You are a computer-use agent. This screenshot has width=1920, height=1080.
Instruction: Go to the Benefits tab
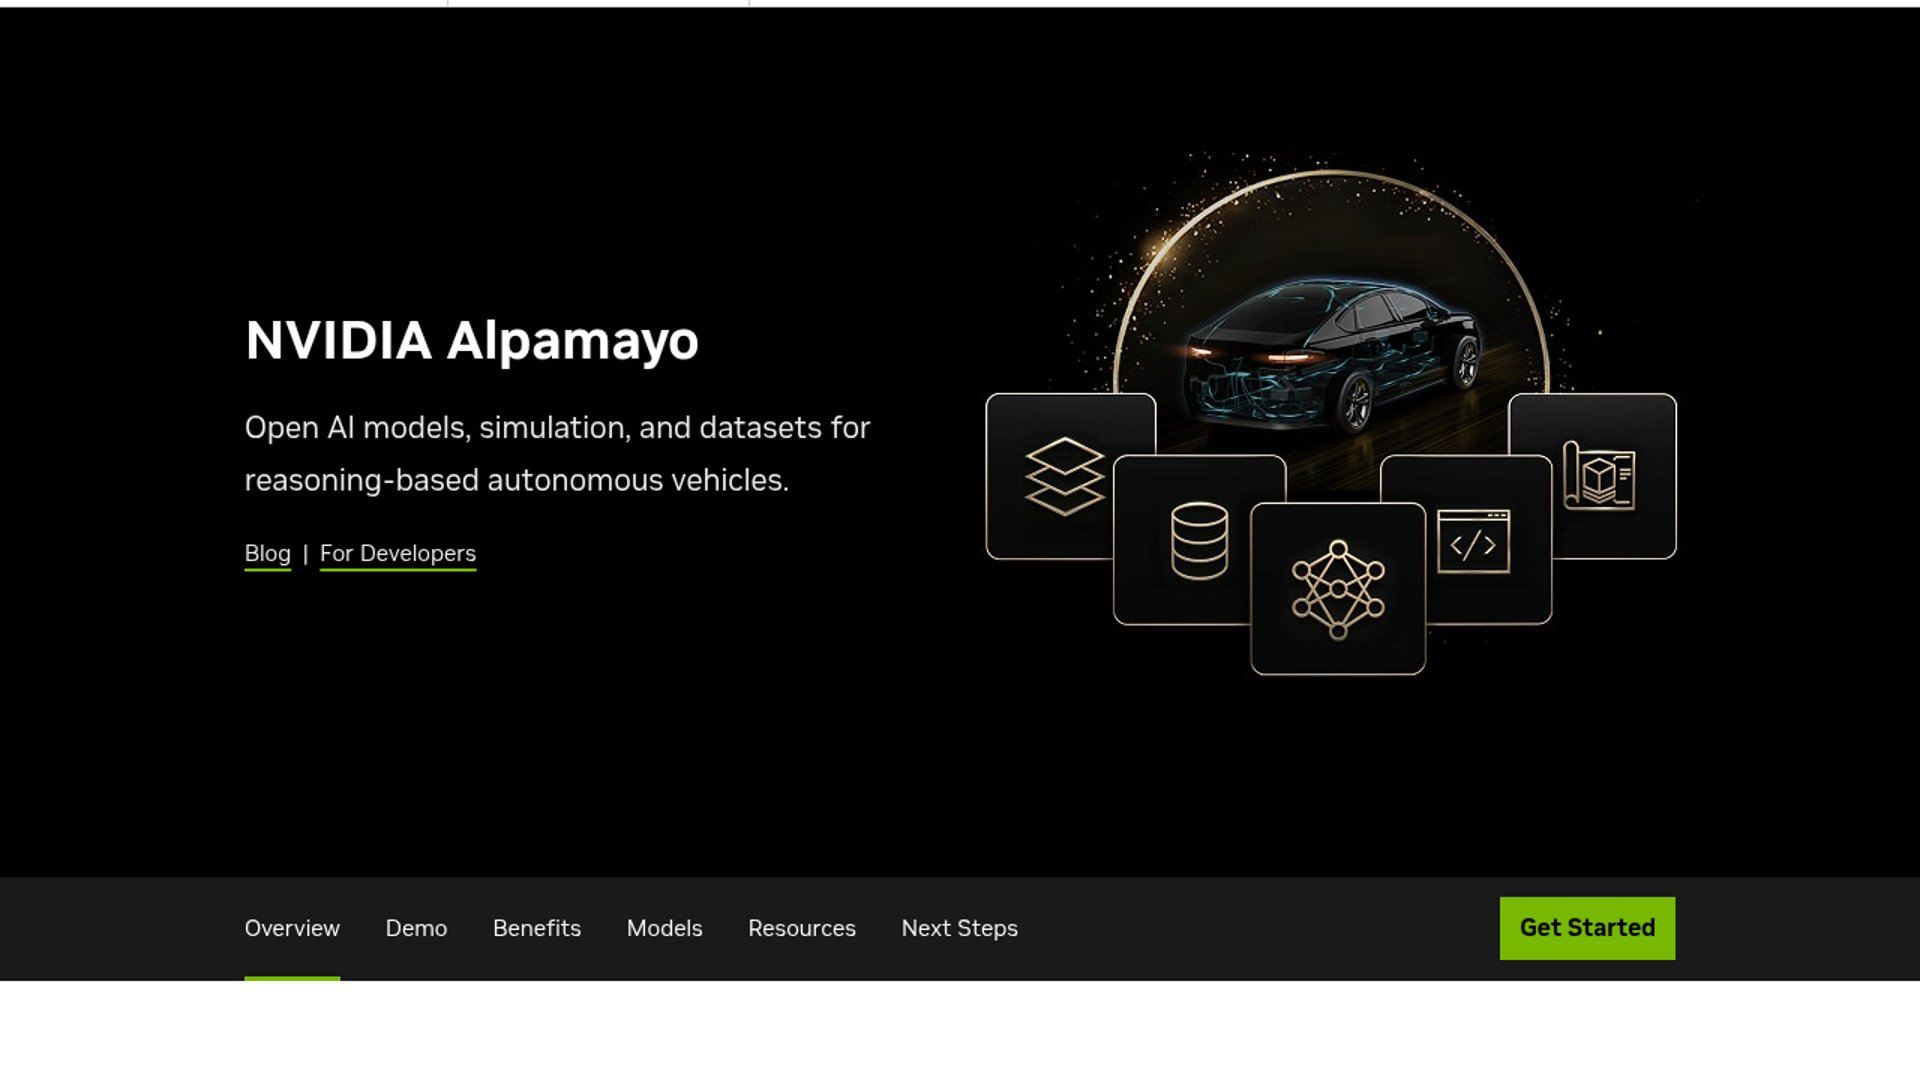pyautogui.click(x=537, y=928)
